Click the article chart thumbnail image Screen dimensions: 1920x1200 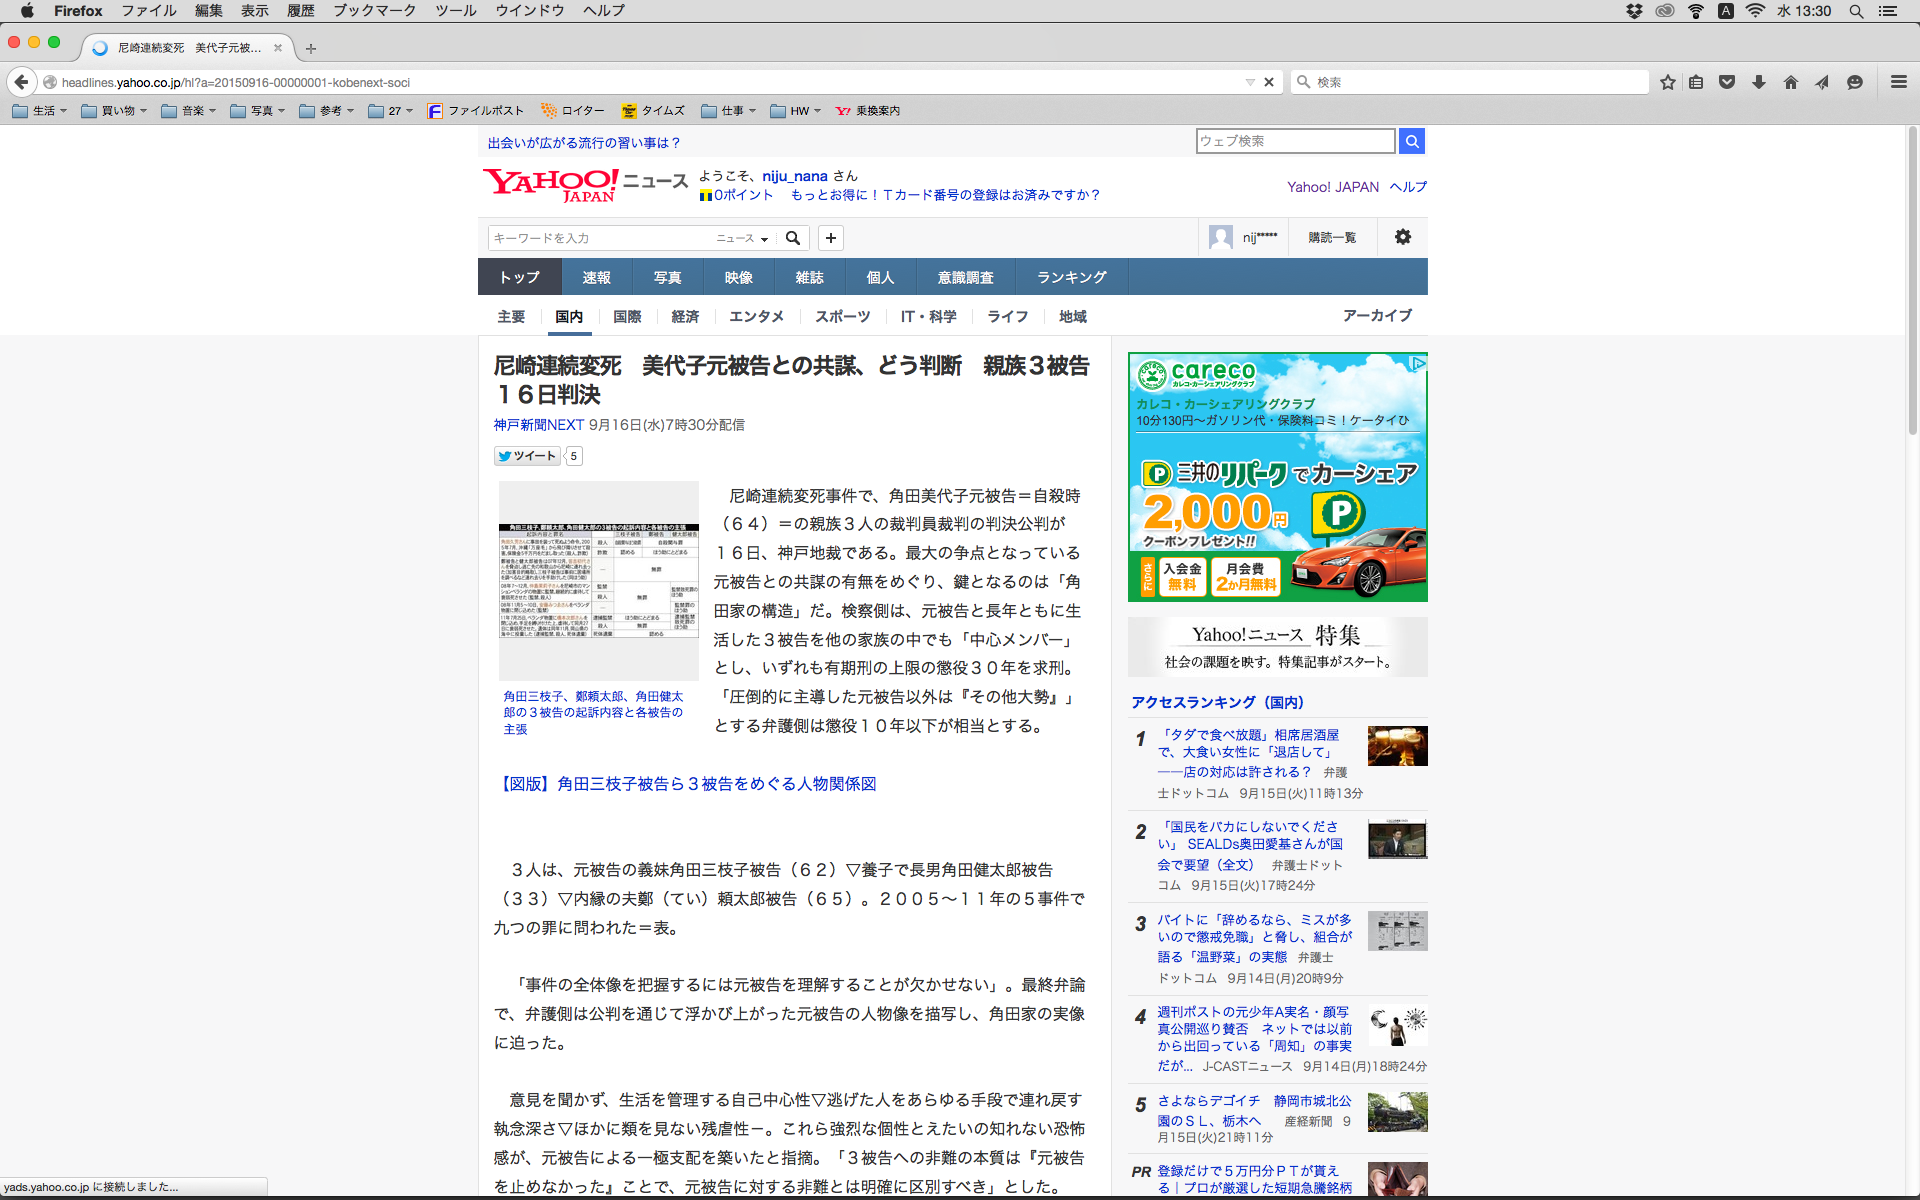tap(598, 581)
